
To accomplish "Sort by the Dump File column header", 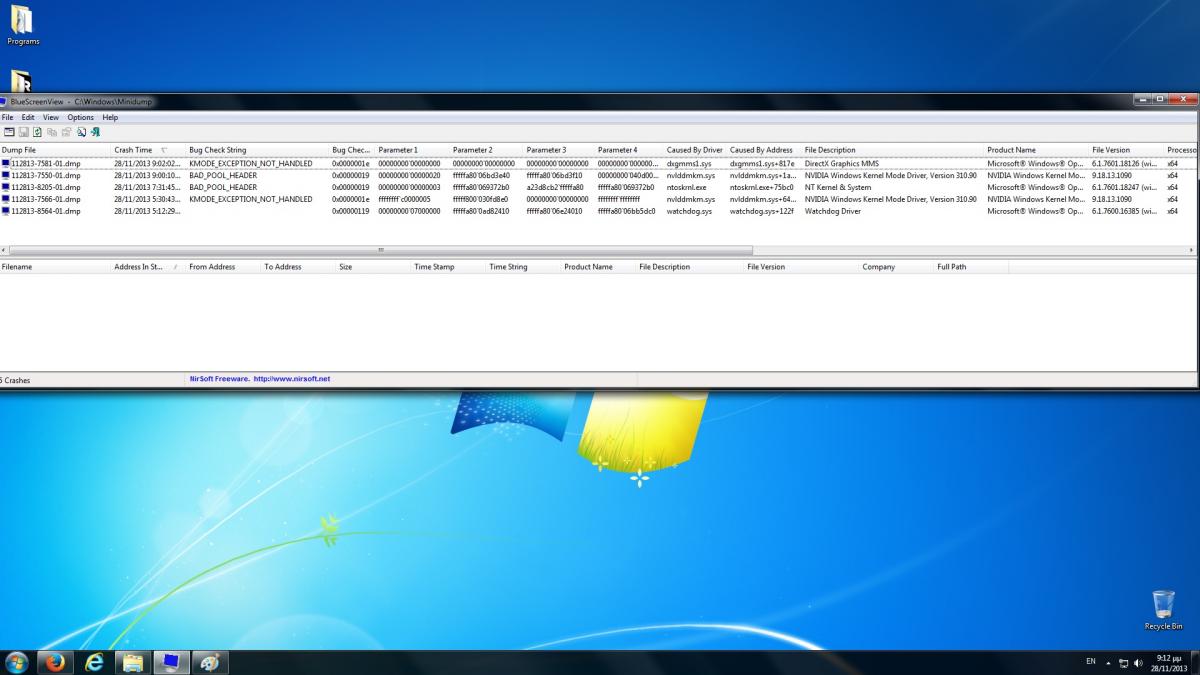I will click(x=56, y=150).
